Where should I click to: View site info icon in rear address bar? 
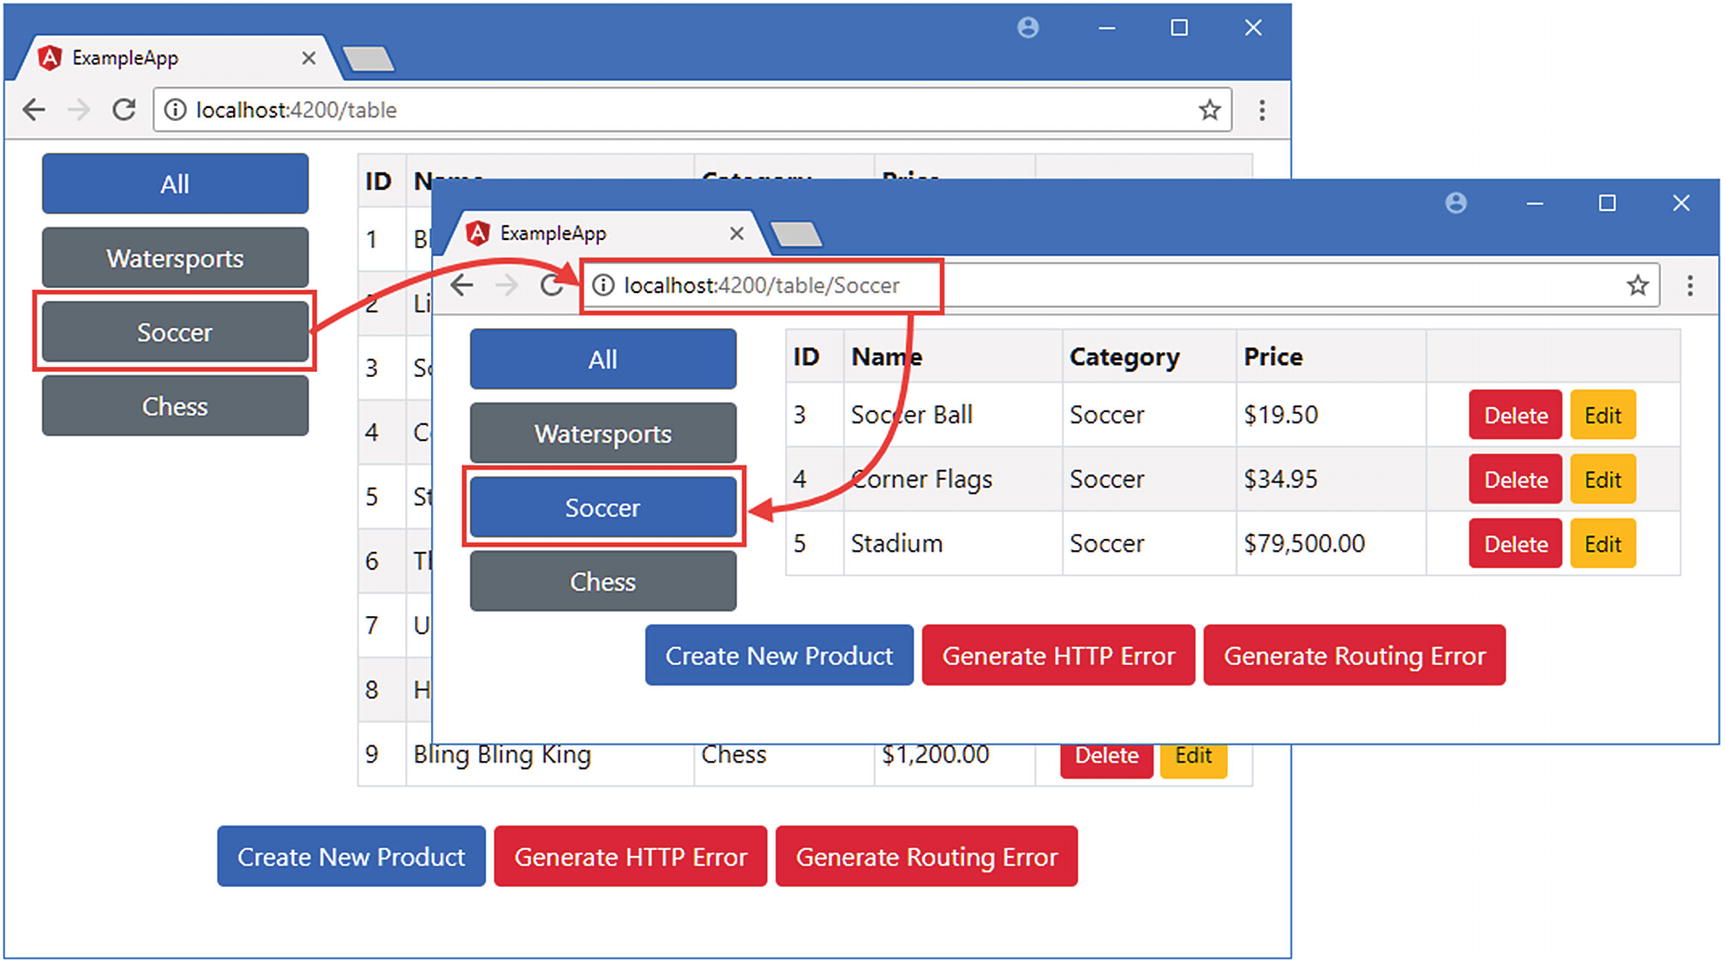point(175,110)
